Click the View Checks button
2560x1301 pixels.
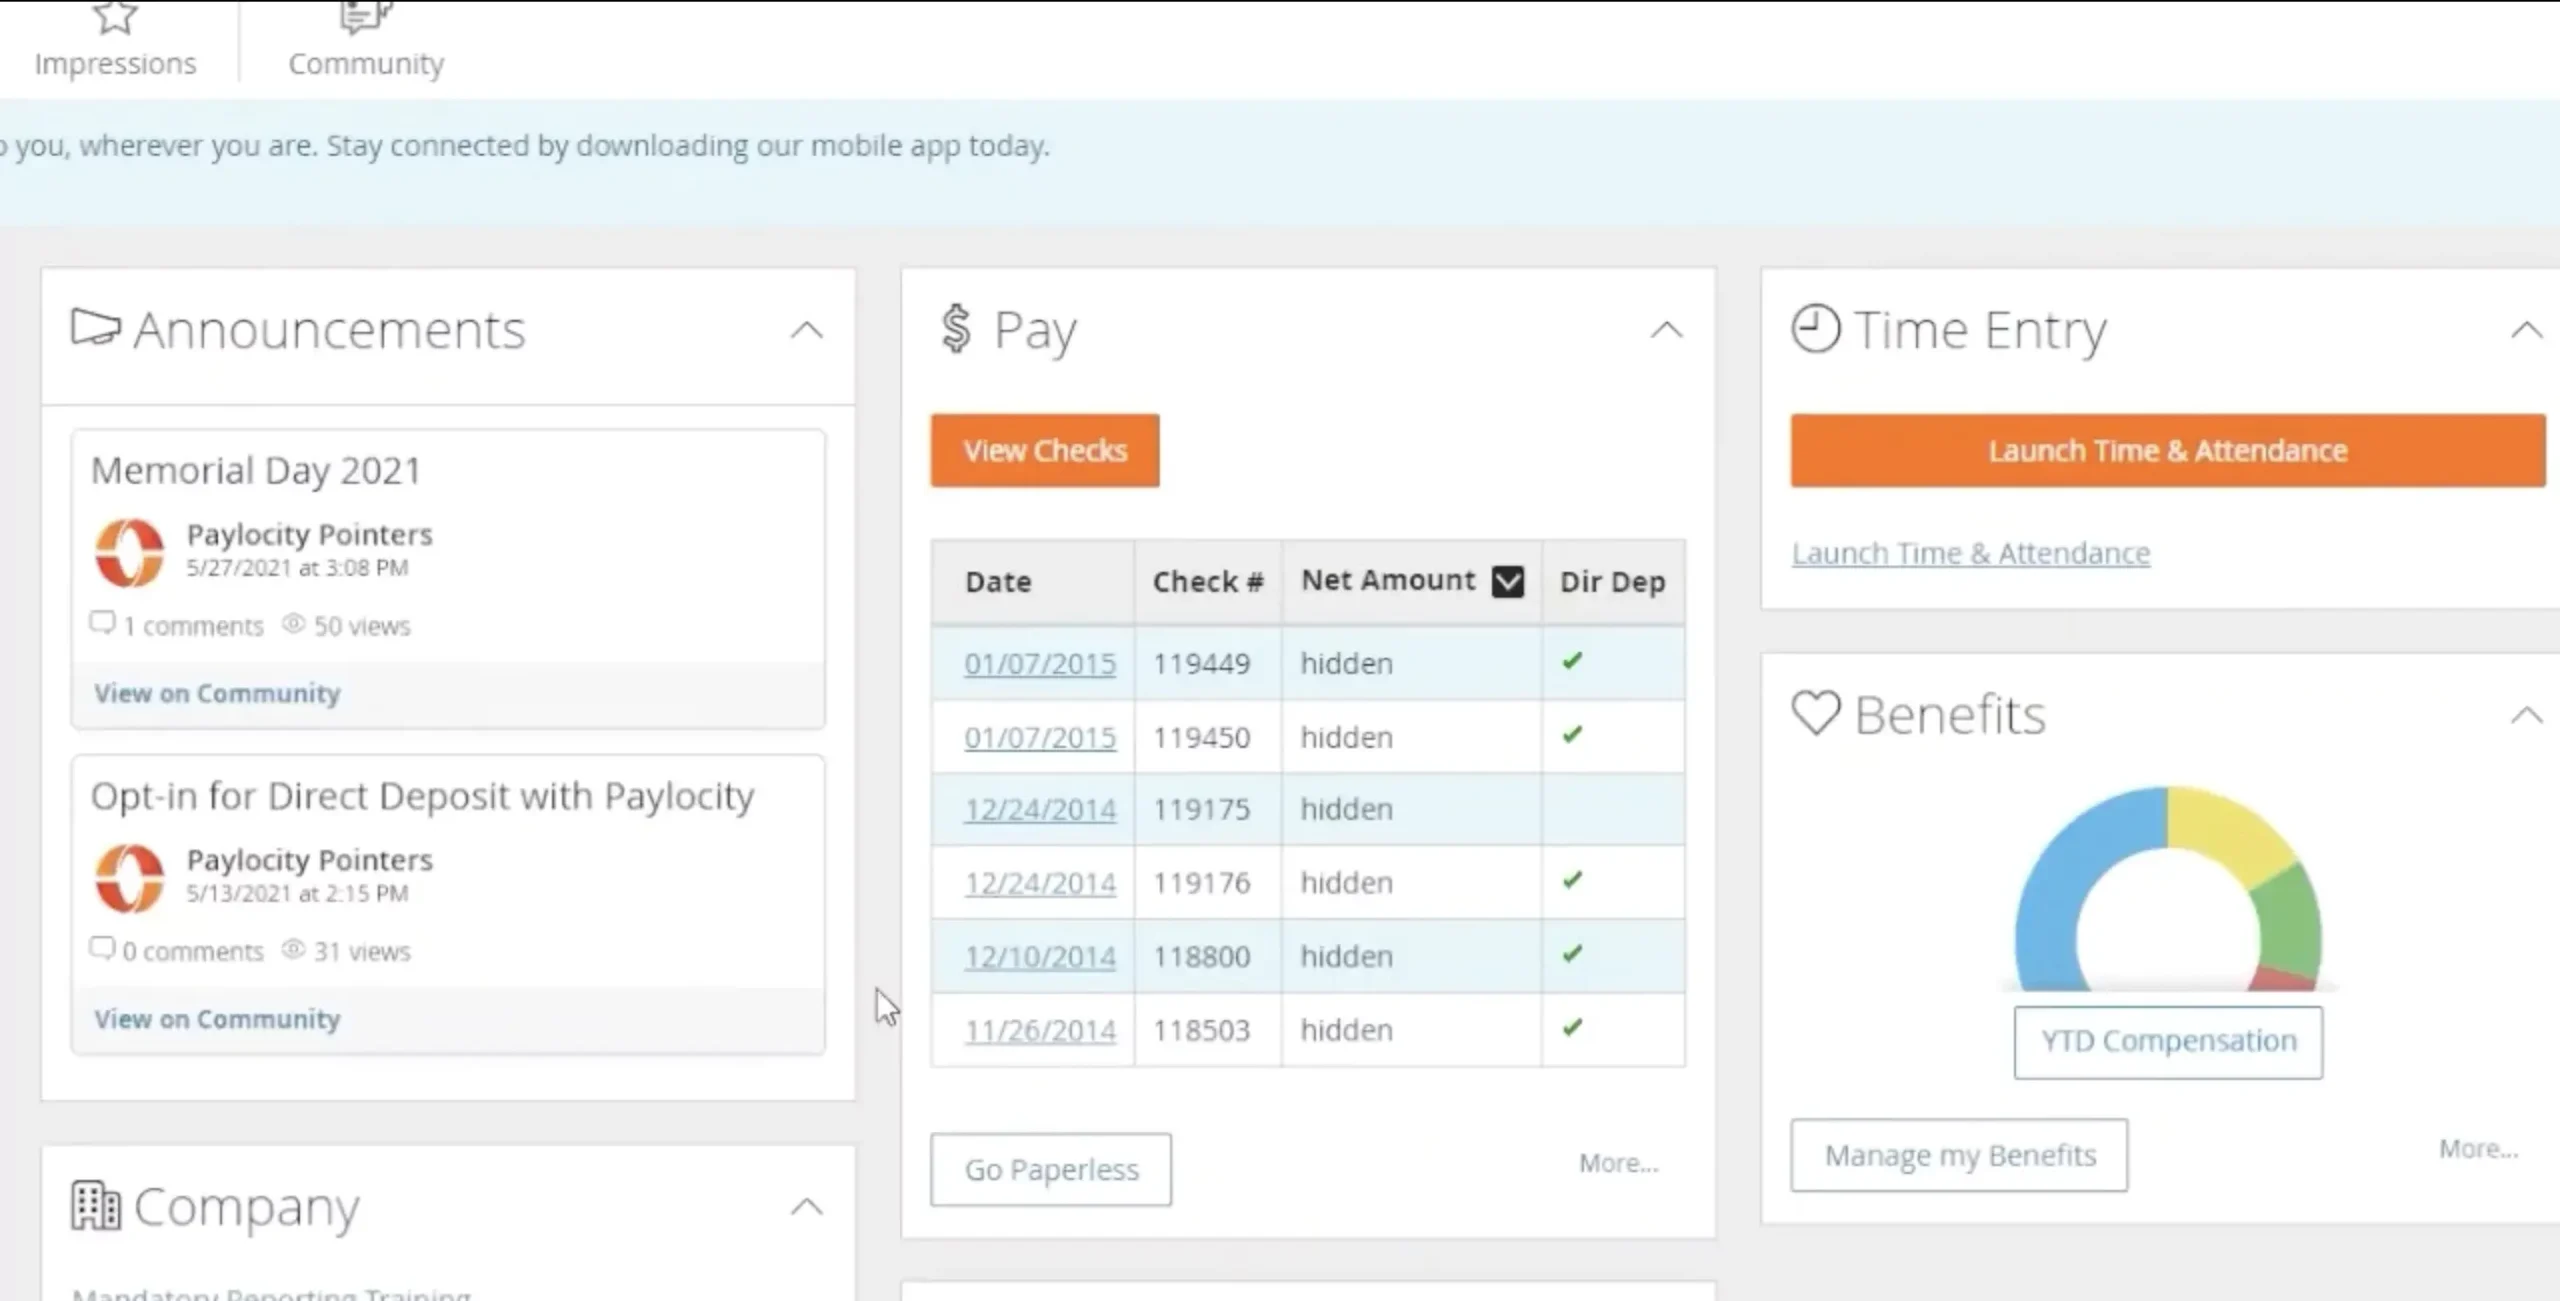point(1044,450)
